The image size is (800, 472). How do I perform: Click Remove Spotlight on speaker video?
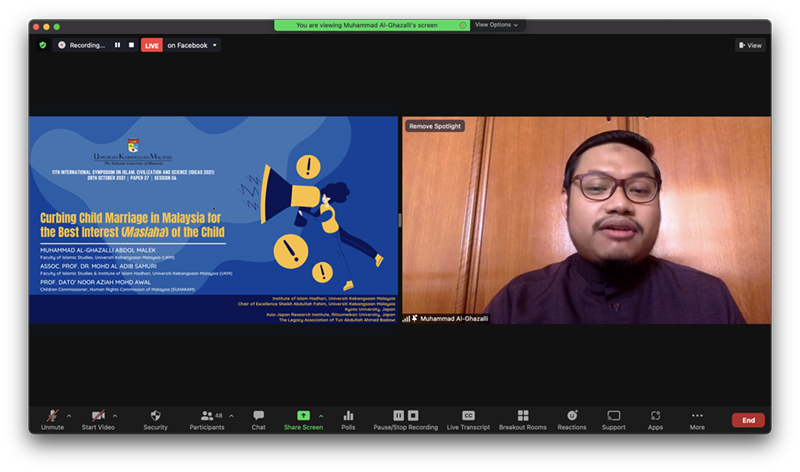click(x=435, y=126)
